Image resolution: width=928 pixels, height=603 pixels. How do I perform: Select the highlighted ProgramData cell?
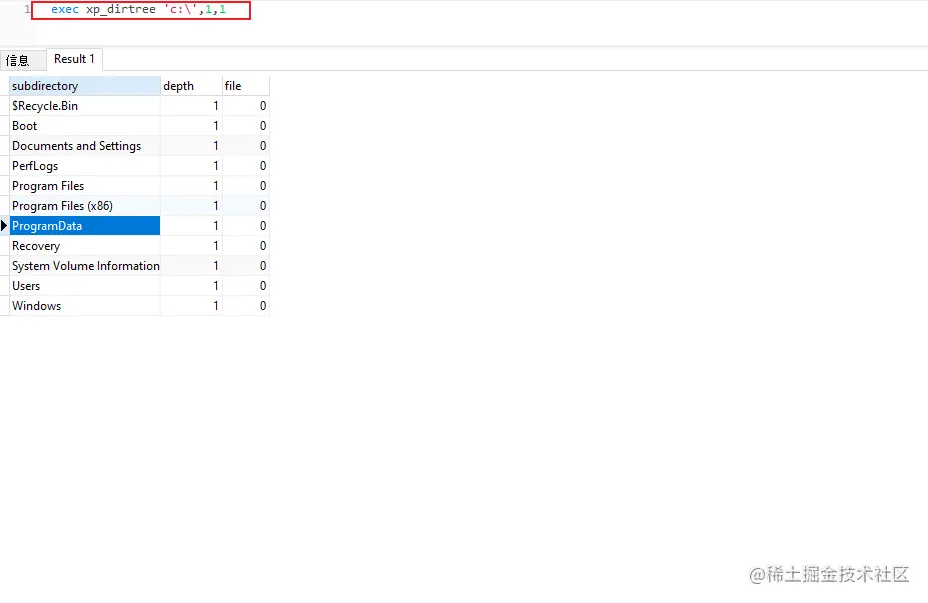coord(85,226)
